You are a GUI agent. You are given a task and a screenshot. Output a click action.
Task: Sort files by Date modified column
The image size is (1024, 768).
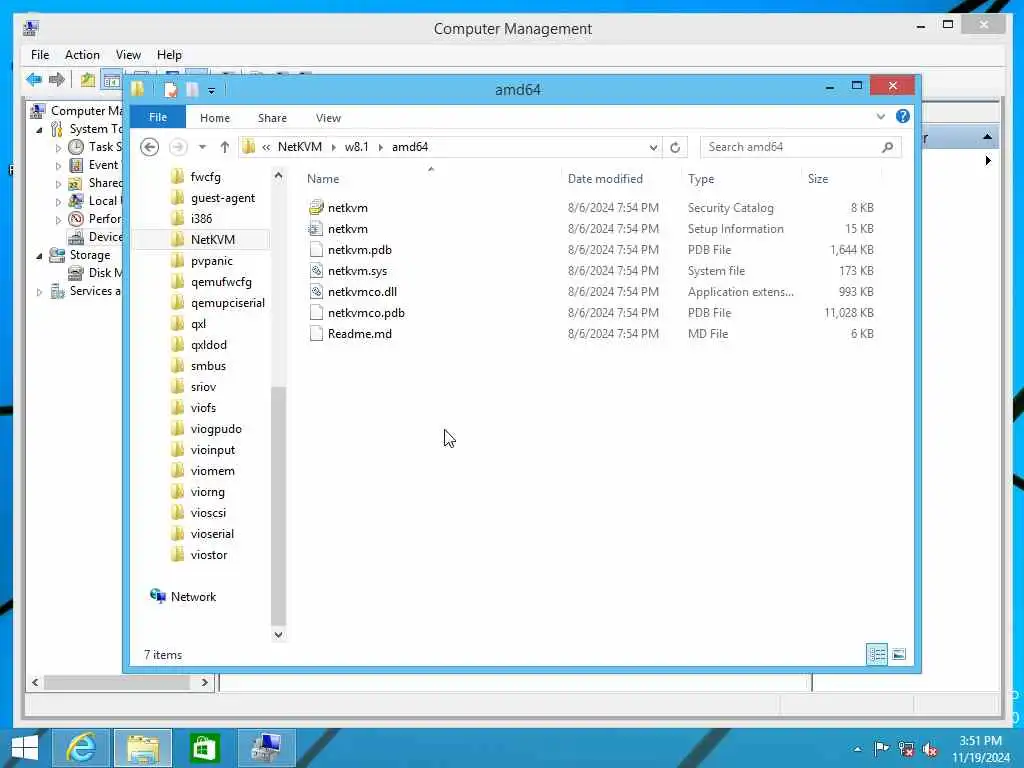pos(605,179)
